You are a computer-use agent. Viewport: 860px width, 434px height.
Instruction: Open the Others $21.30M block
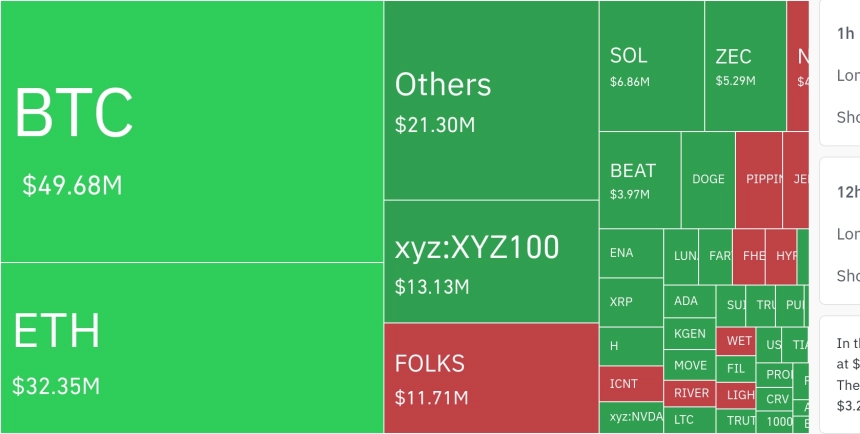(491, 100)
